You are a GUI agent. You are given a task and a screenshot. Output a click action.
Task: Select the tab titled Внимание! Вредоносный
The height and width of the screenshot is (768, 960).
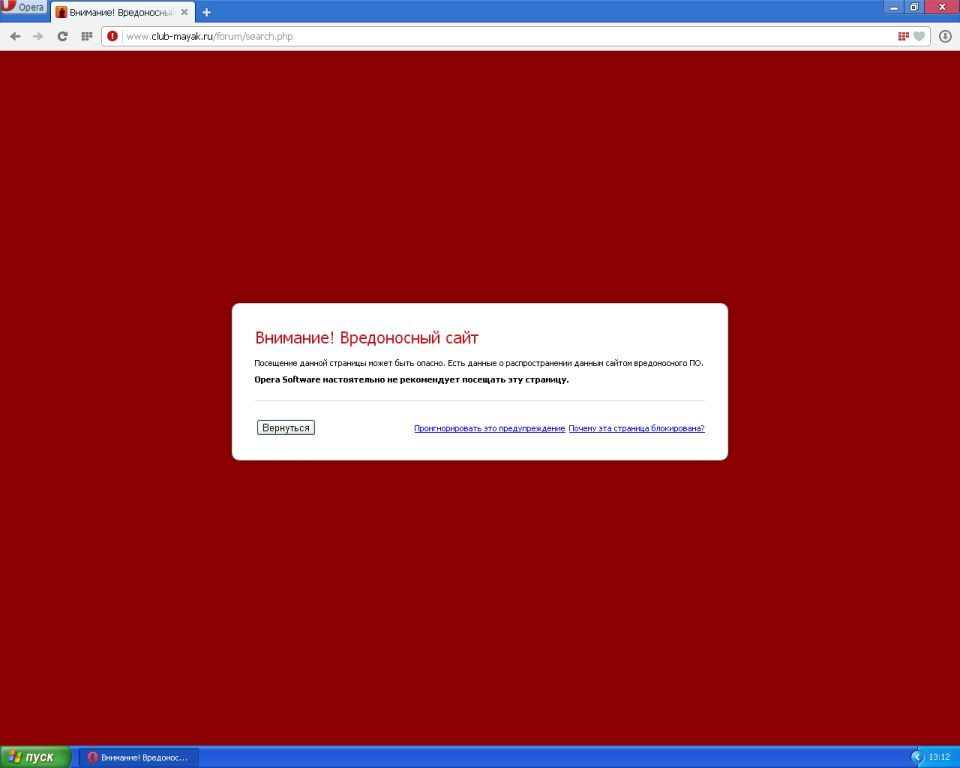[x=122, y=12]
